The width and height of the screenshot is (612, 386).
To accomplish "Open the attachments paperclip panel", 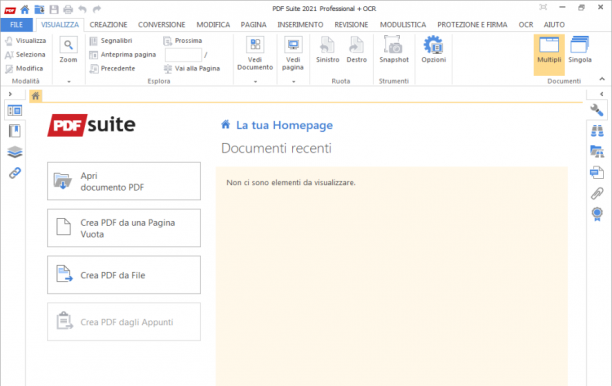I will (x=597, y=193).
